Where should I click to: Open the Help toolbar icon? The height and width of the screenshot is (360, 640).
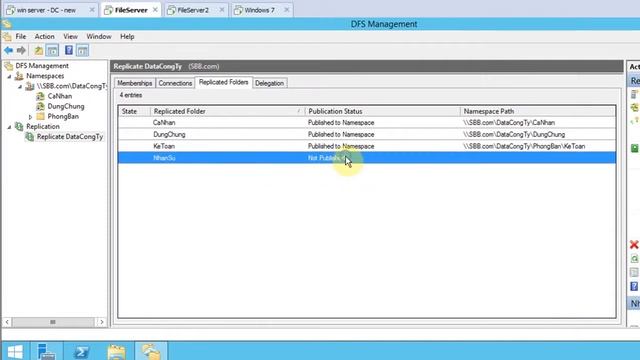[x=69, y=50]
